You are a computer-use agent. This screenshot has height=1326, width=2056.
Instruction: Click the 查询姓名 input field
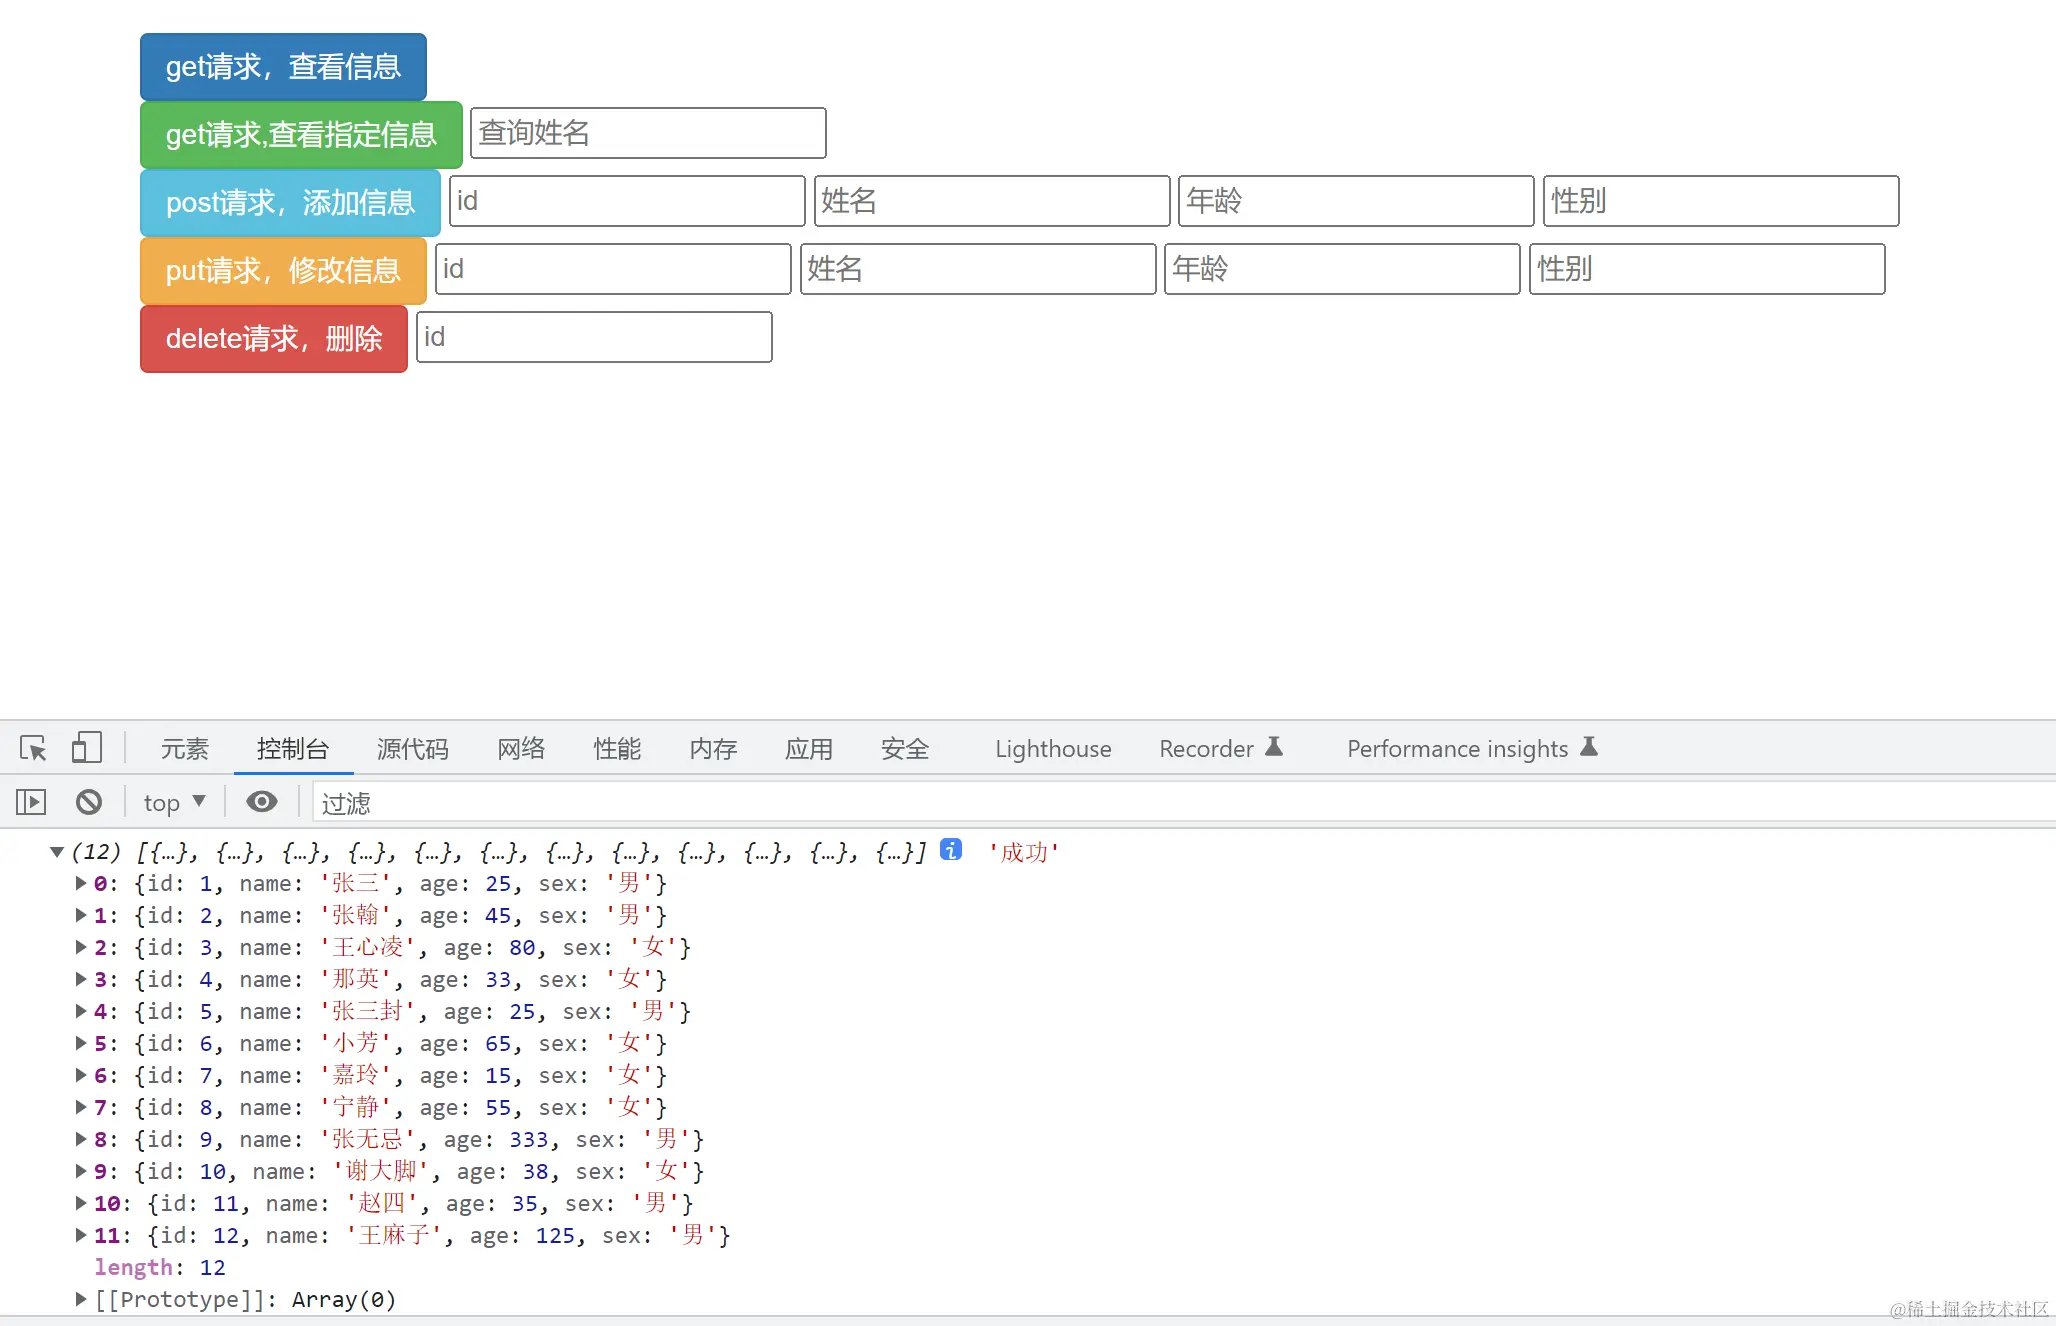(648, 133)
